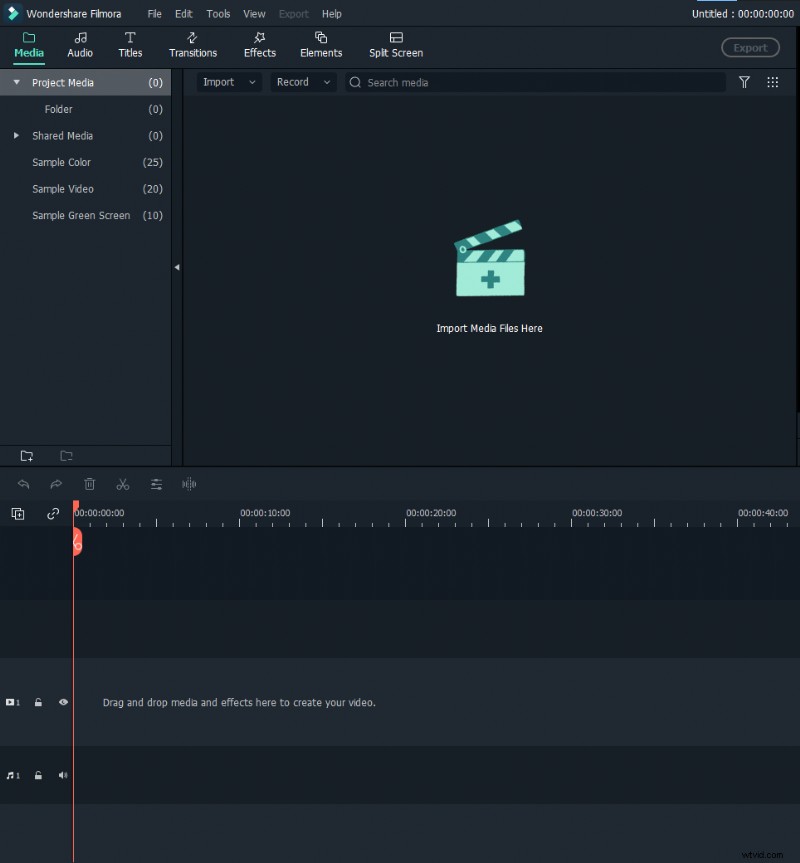Viewport: 800px width, 863px height.
Task: Click the Export button top right
Action: point(750,47)
